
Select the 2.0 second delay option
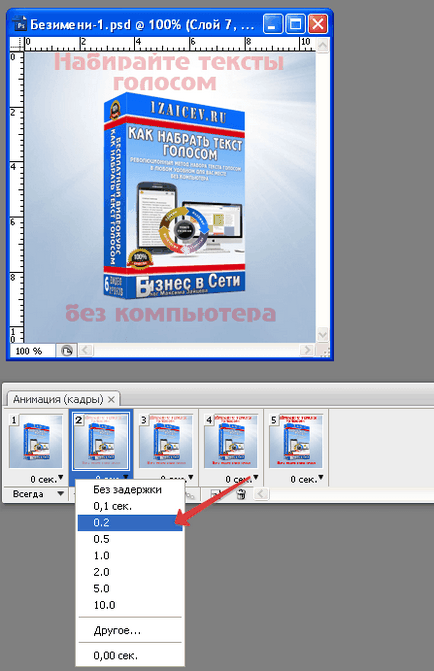coord(130,572)
